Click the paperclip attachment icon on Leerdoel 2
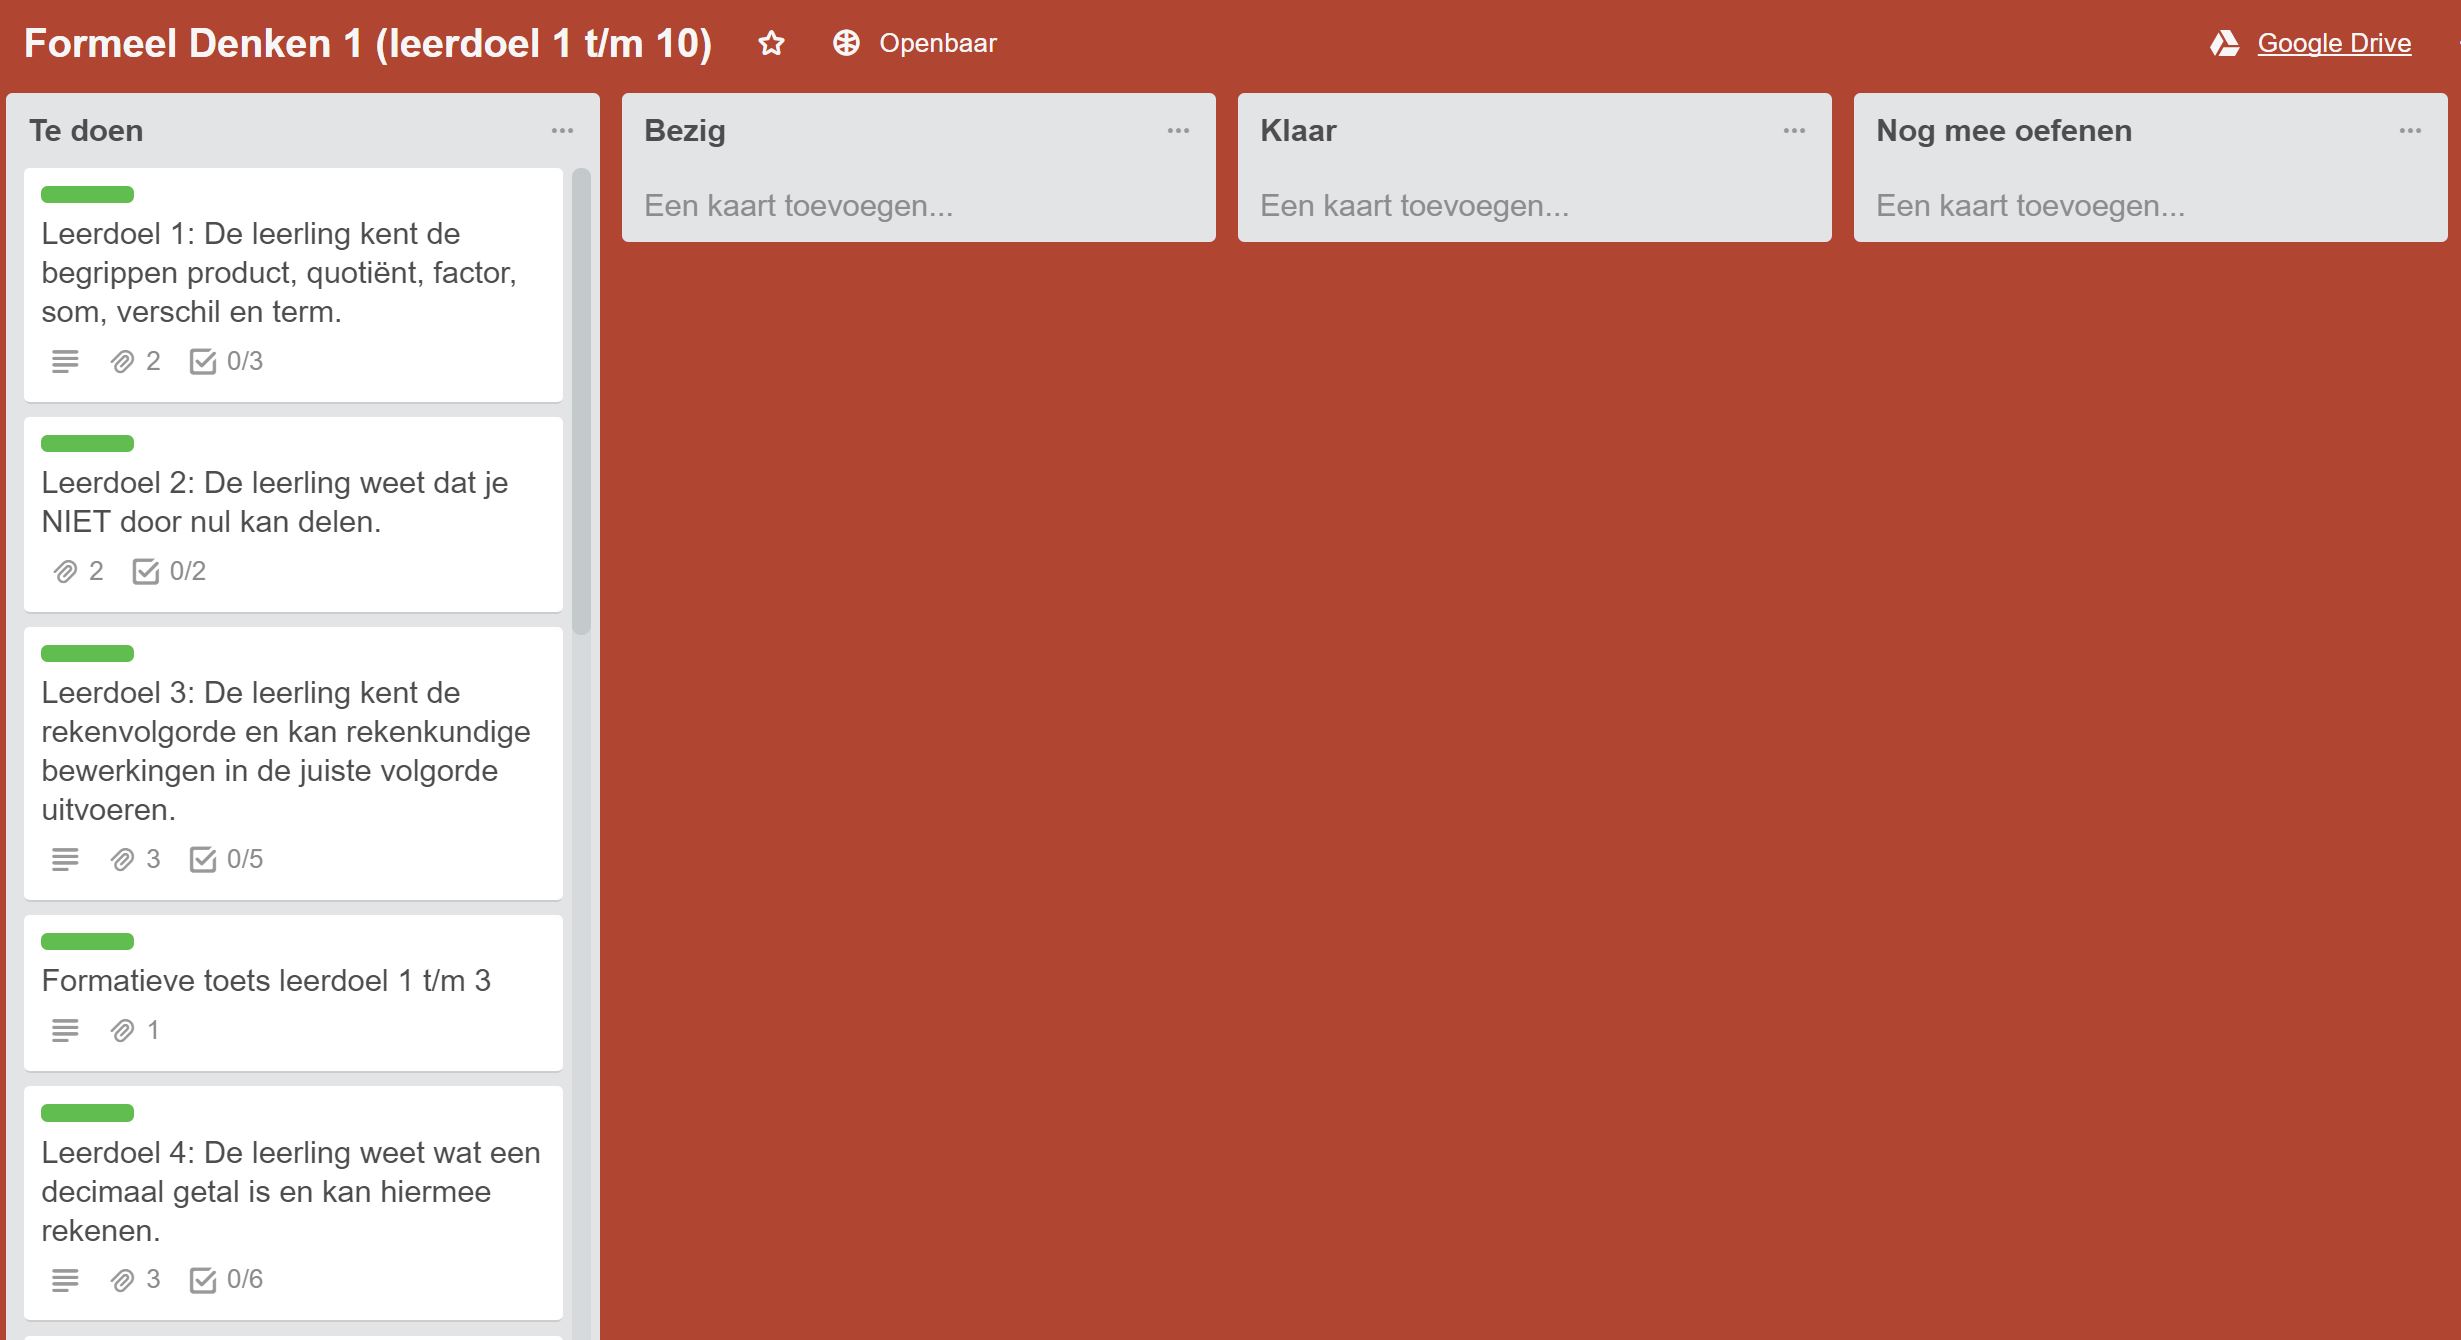 67,571
